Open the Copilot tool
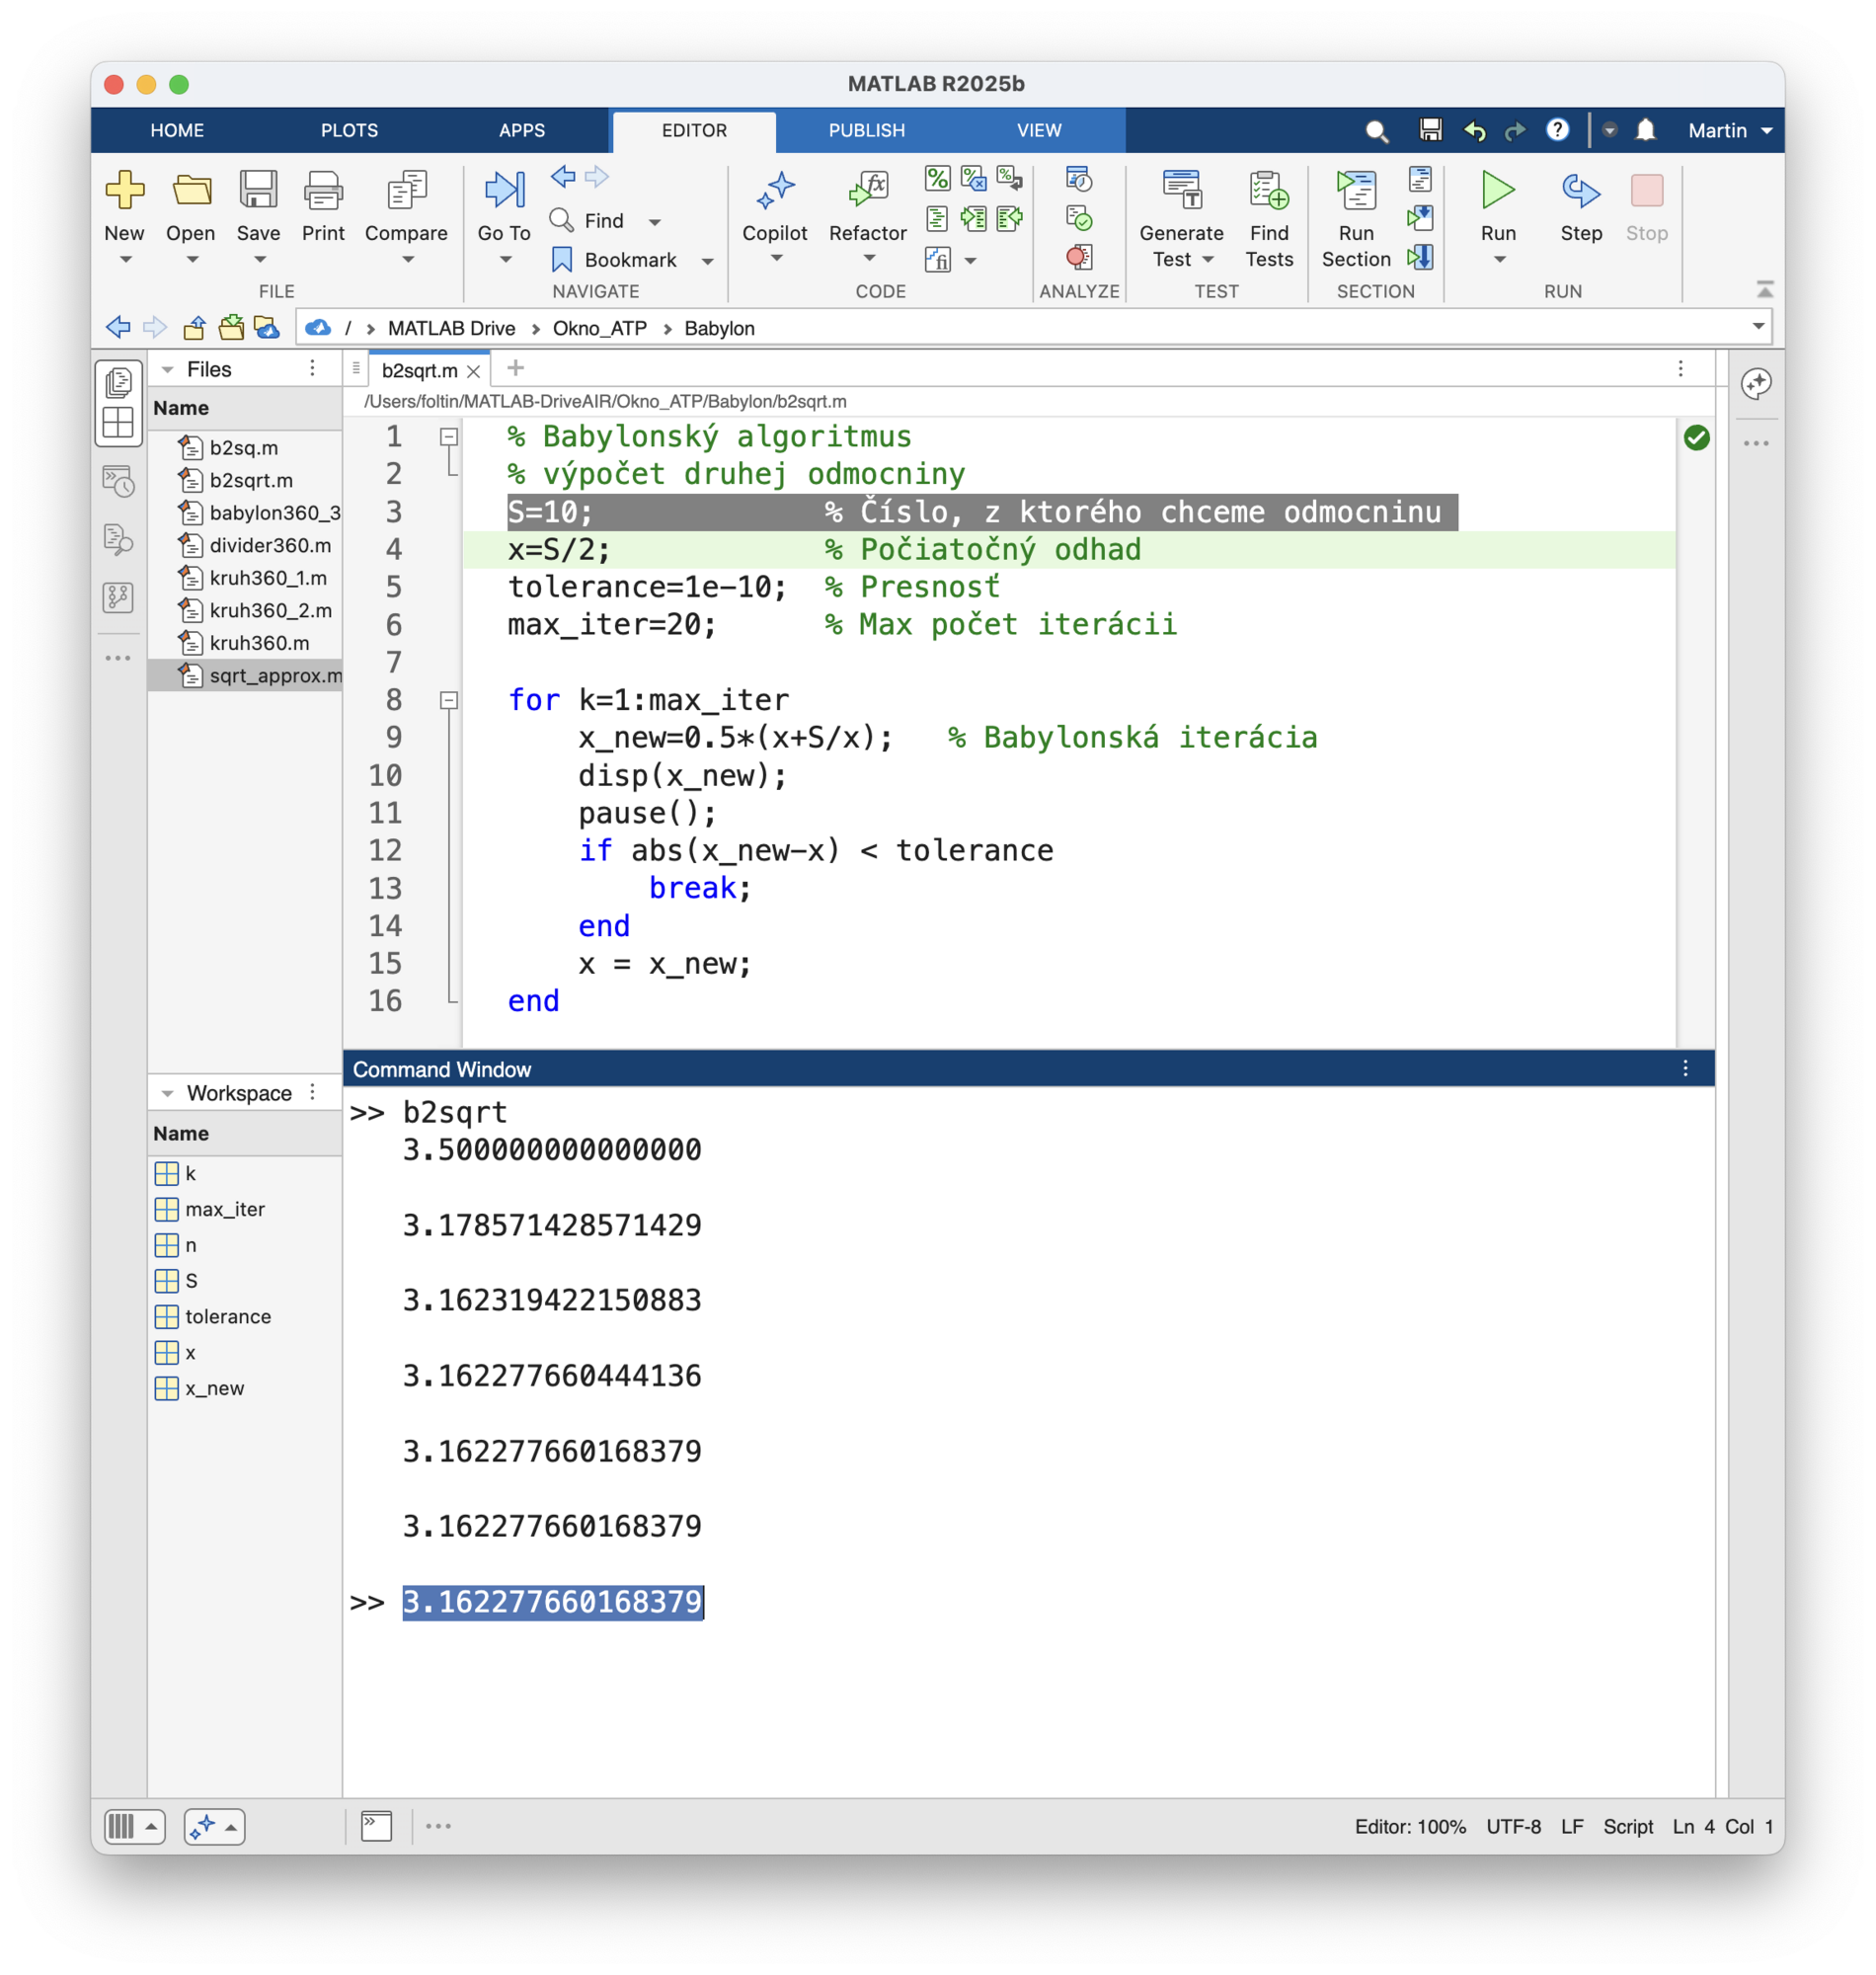The image size is (1876, 1975). 774,191
